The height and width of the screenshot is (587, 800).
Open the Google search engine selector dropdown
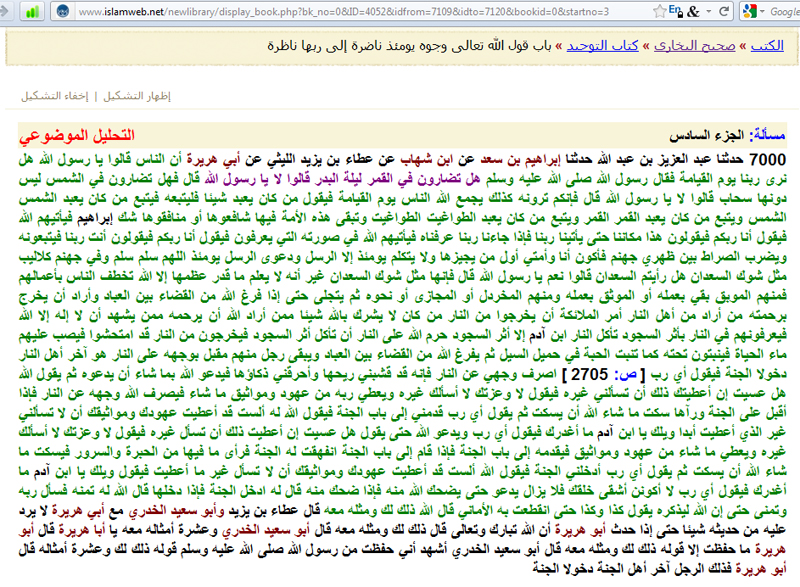point(754,11)
